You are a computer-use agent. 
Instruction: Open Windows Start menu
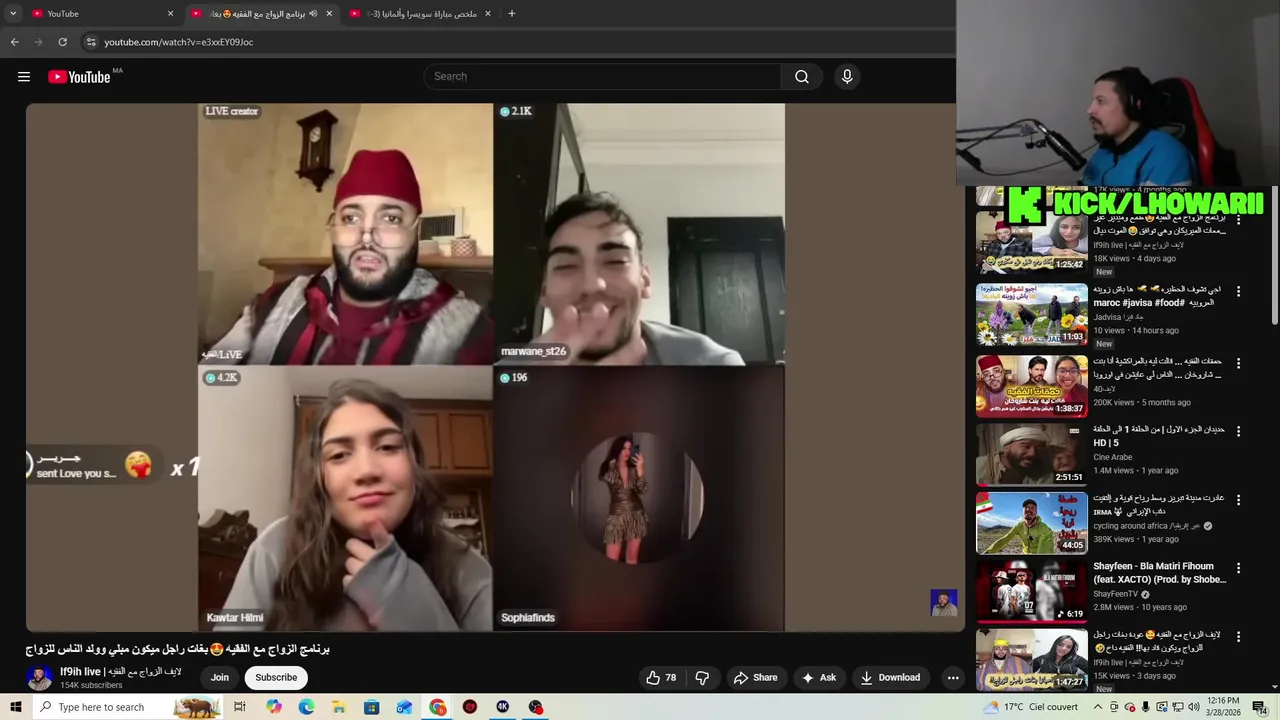(x=15, y=707)
